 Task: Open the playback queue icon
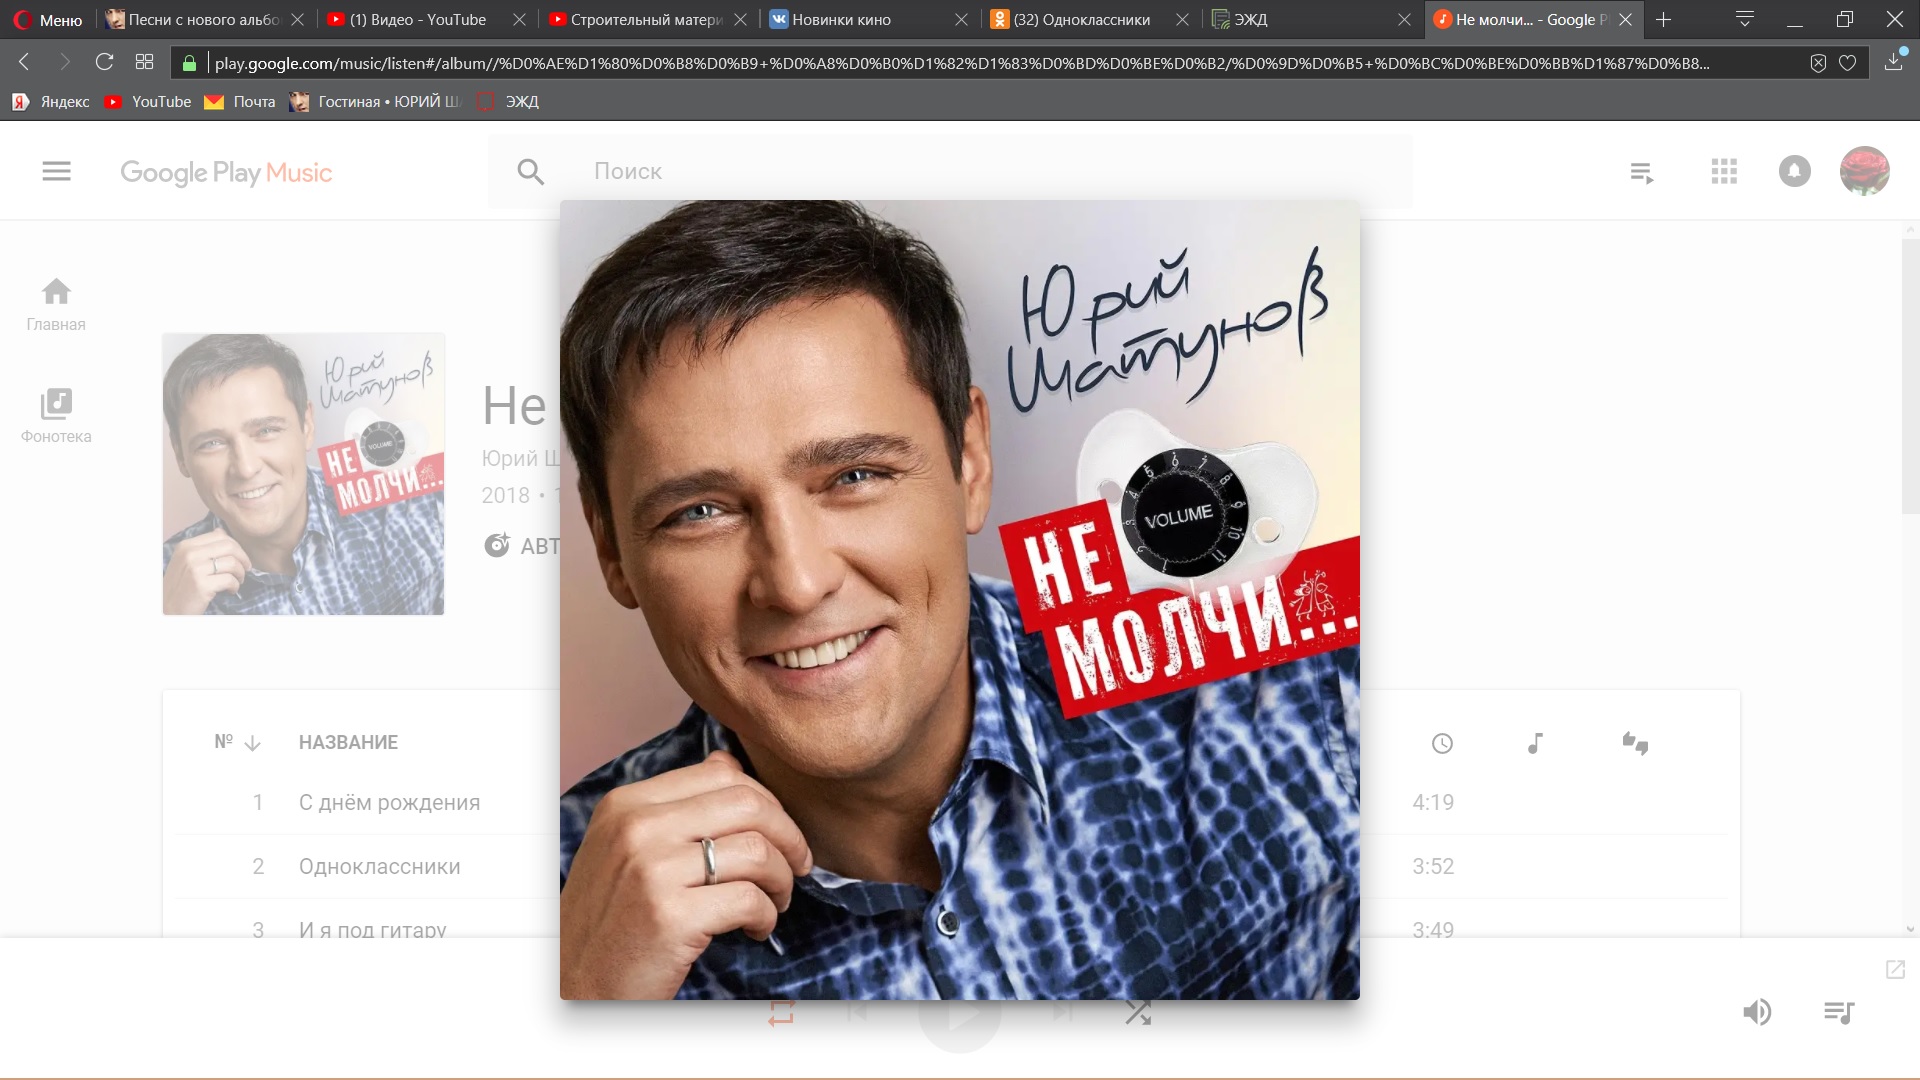pos(1838,1012)
